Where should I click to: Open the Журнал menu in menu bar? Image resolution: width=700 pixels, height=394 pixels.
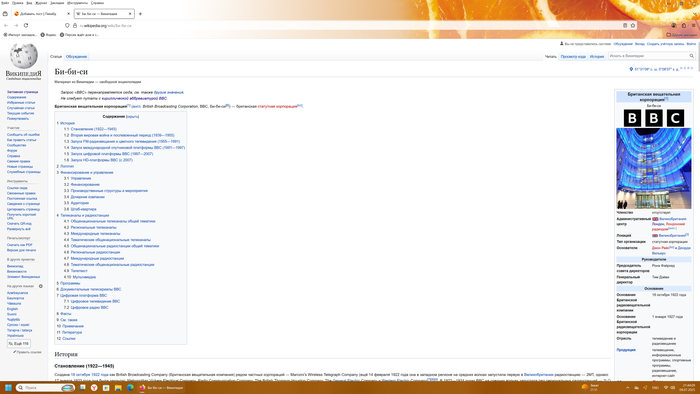[41, 3]
